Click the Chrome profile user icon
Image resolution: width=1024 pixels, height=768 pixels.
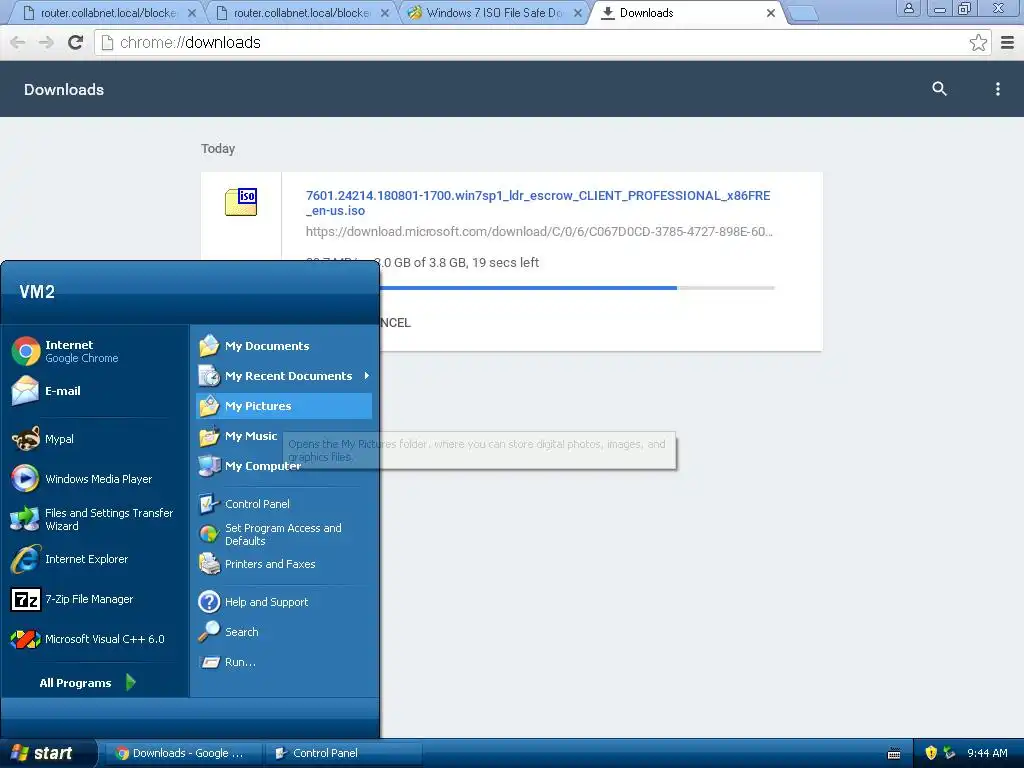(x=908, y=9)
